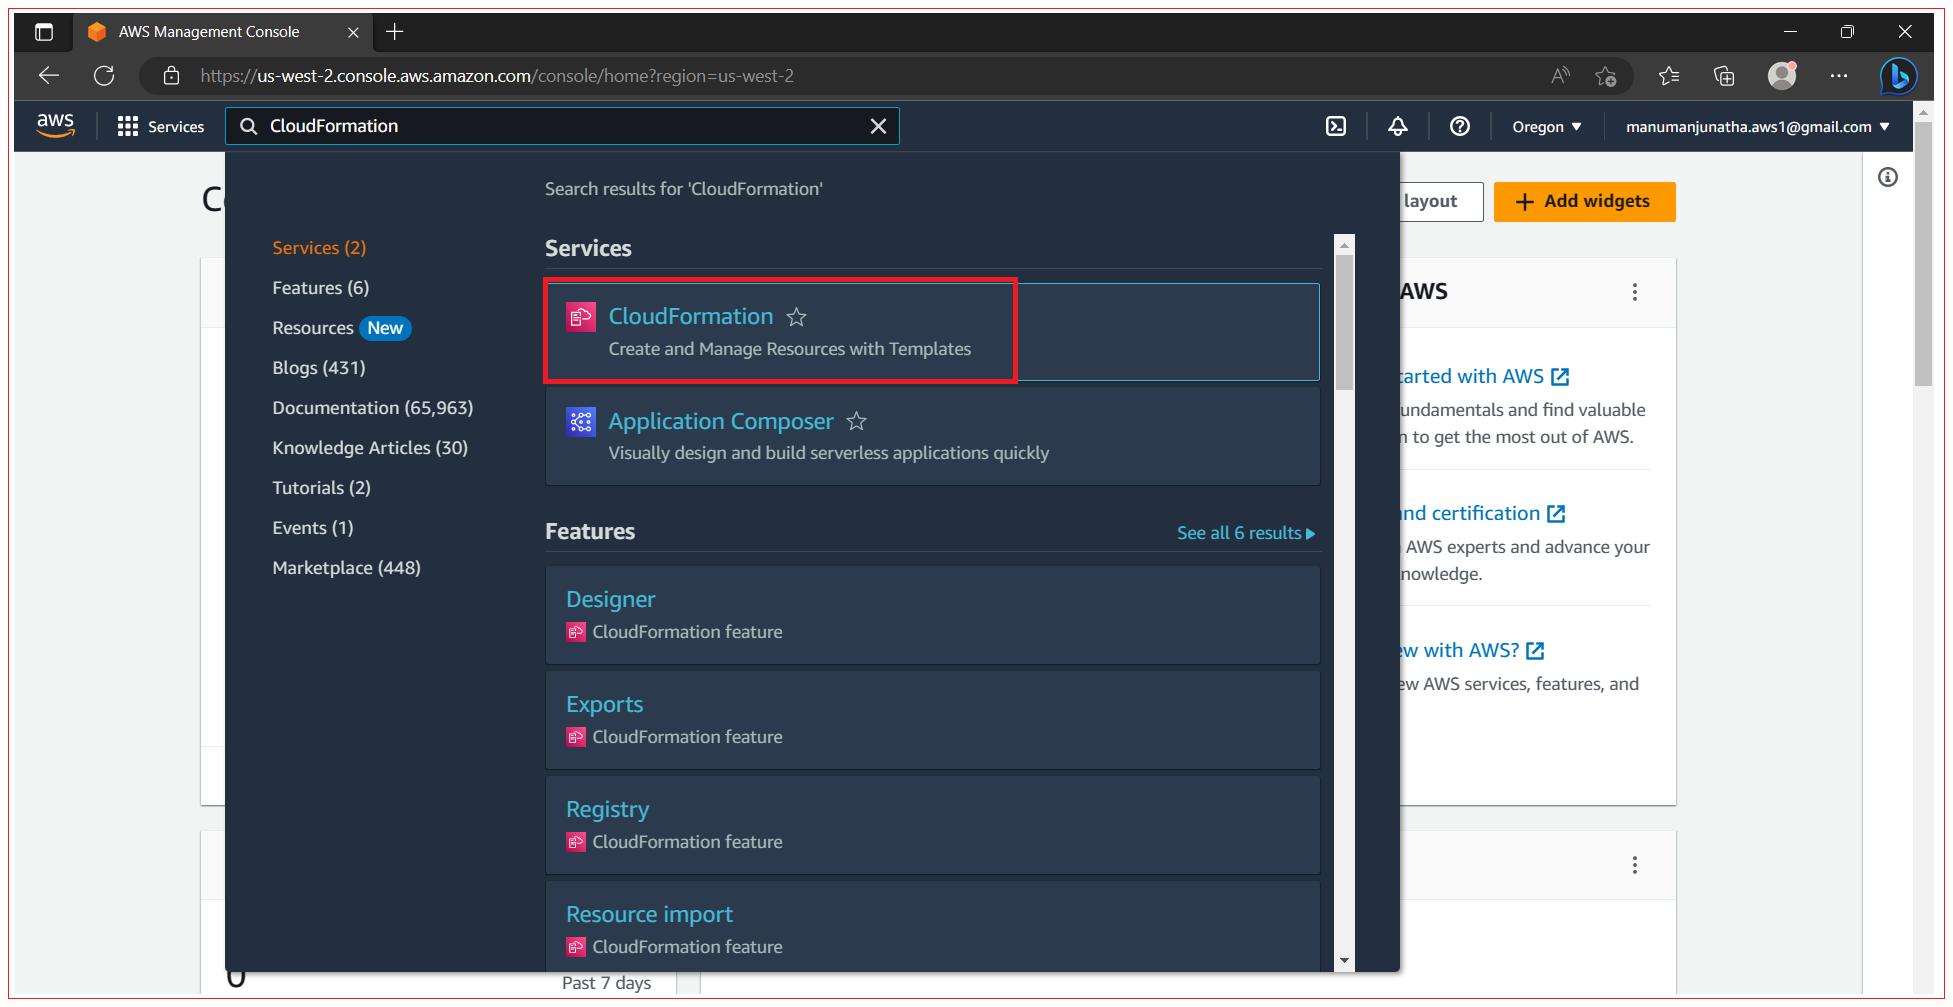Open the lower widget three-dot menu
The height and width of the screenshot is (1007, 1953).
point(1635,865)
